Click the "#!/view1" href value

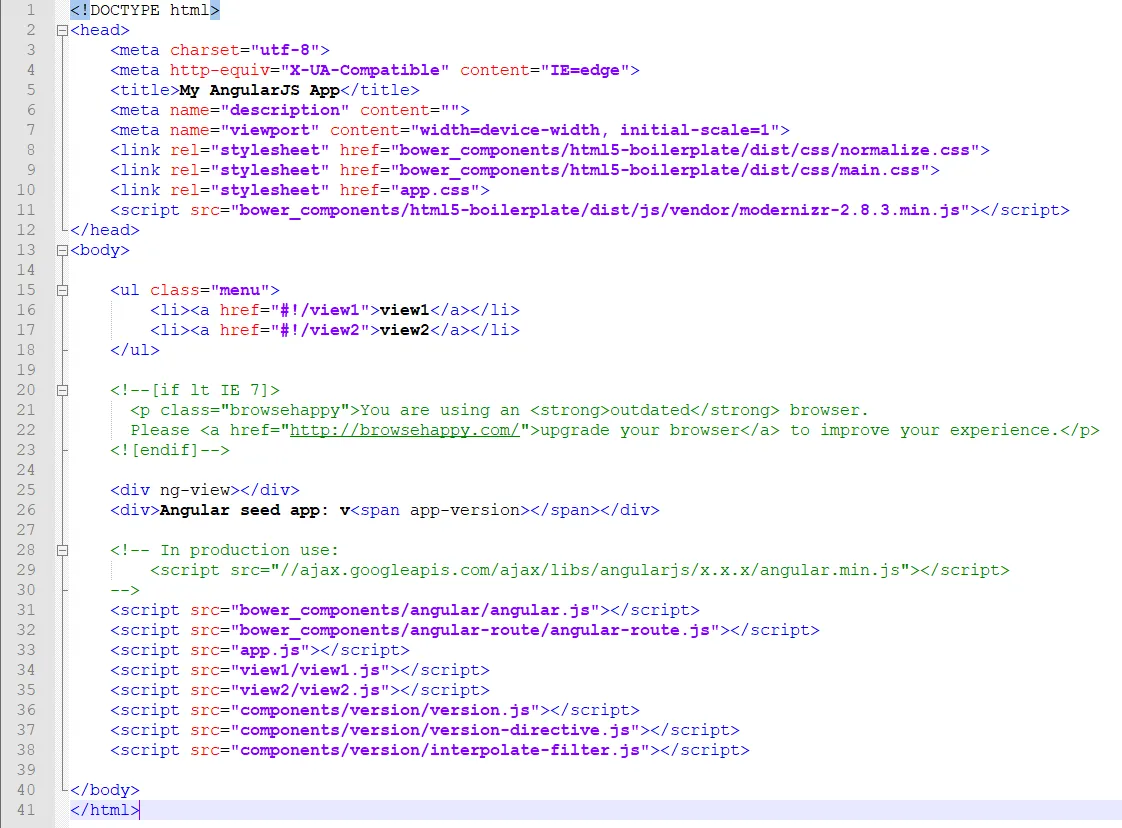click(x=320, y=311)
